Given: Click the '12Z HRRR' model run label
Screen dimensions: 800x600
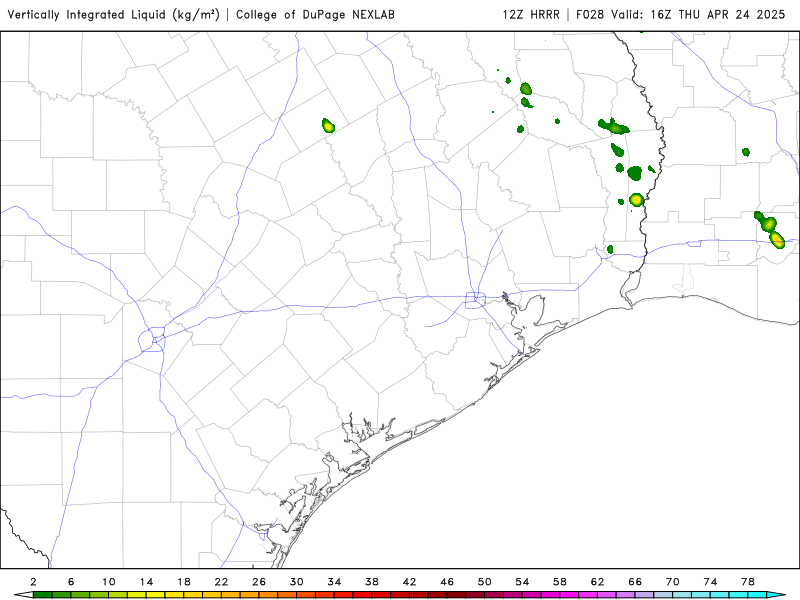Looking at the screenshot, I should [531, 14].
